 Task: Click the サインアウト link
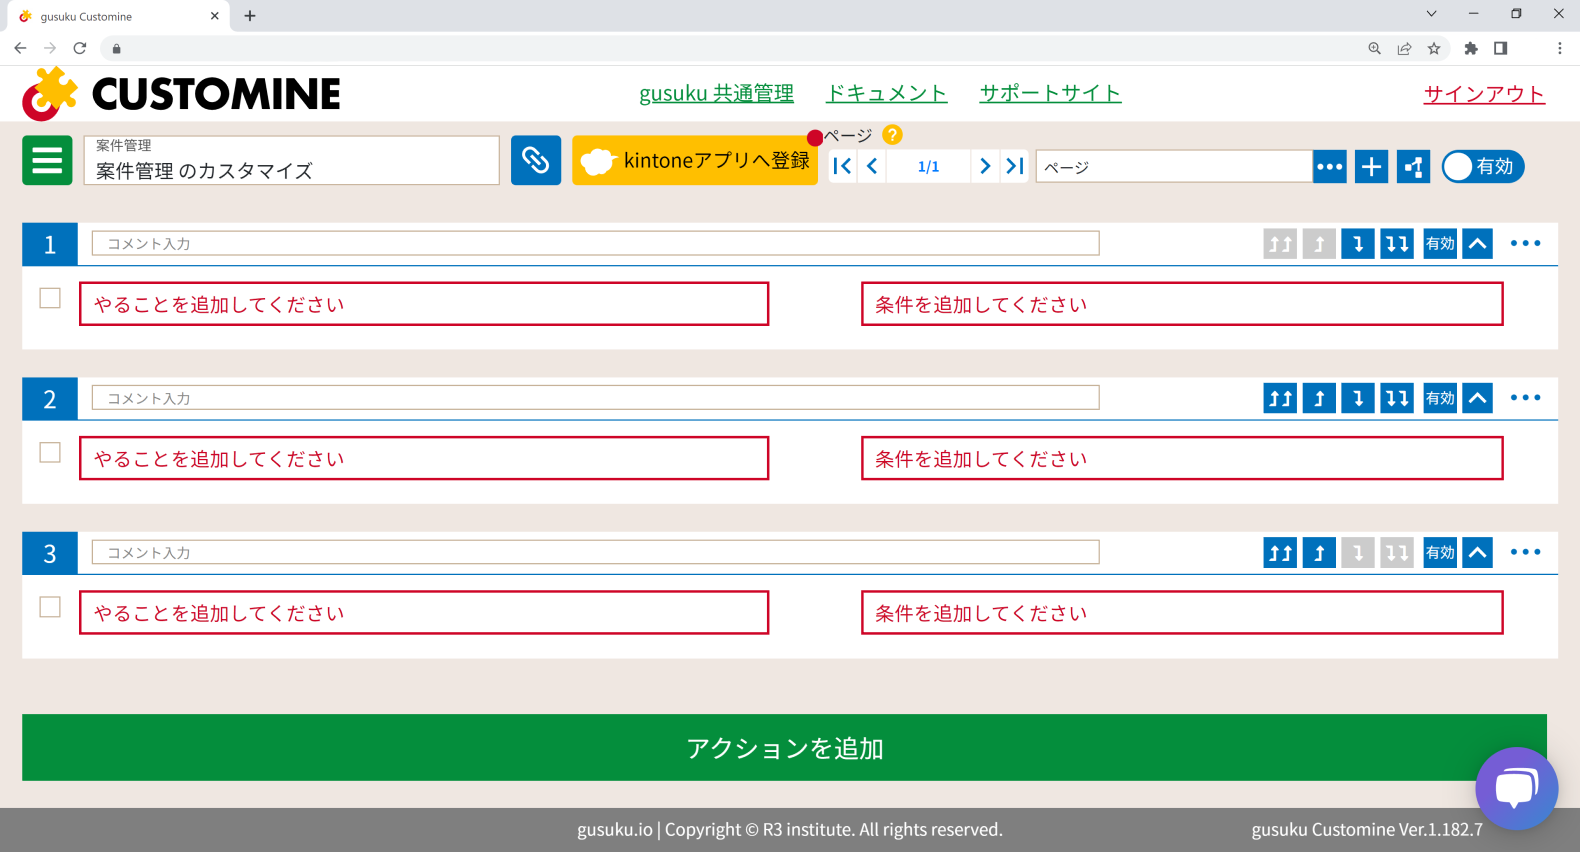(x=1484, y=94)
